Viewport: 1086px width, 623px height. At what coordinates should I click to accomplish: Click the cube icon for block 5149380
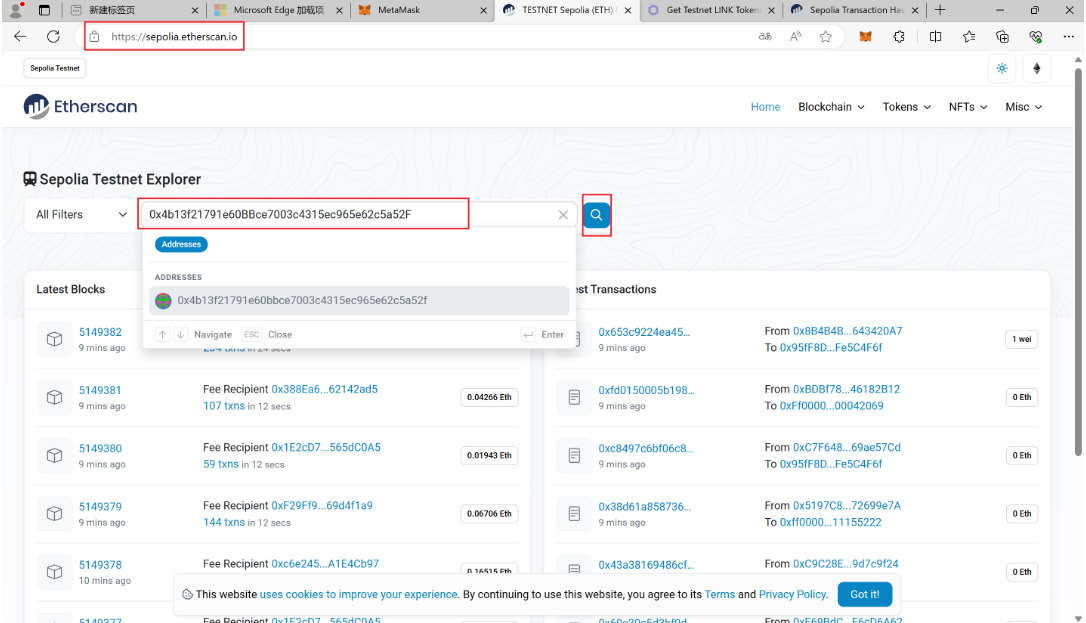click(54, 455)
